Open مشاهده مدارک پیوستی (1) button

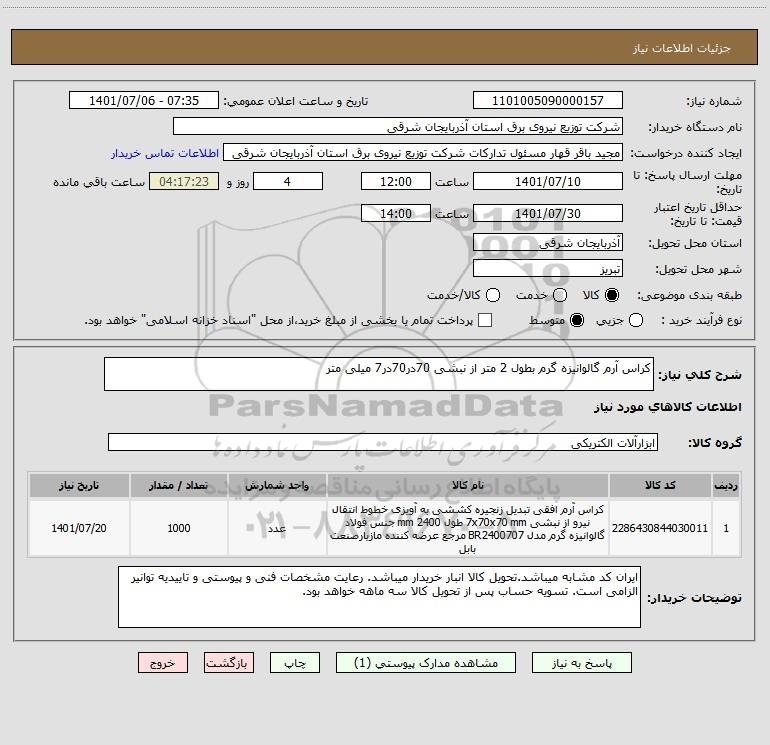click(426, 663)
